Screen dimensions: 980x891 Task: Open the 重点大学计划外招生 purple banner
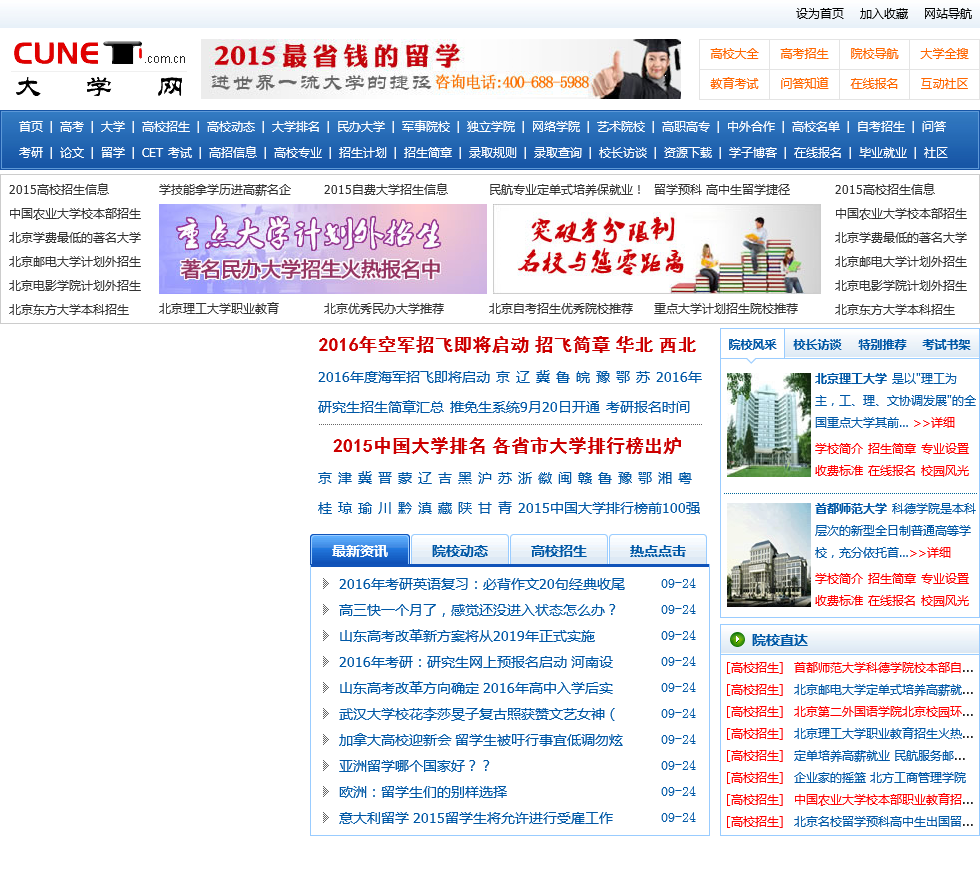[x=322, y=249]
